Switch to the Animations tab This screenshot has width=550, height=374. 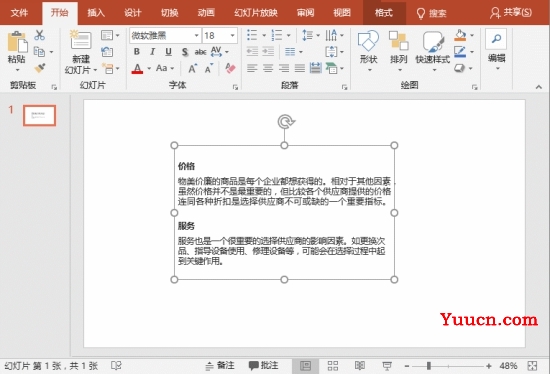(x=206, y=13)
